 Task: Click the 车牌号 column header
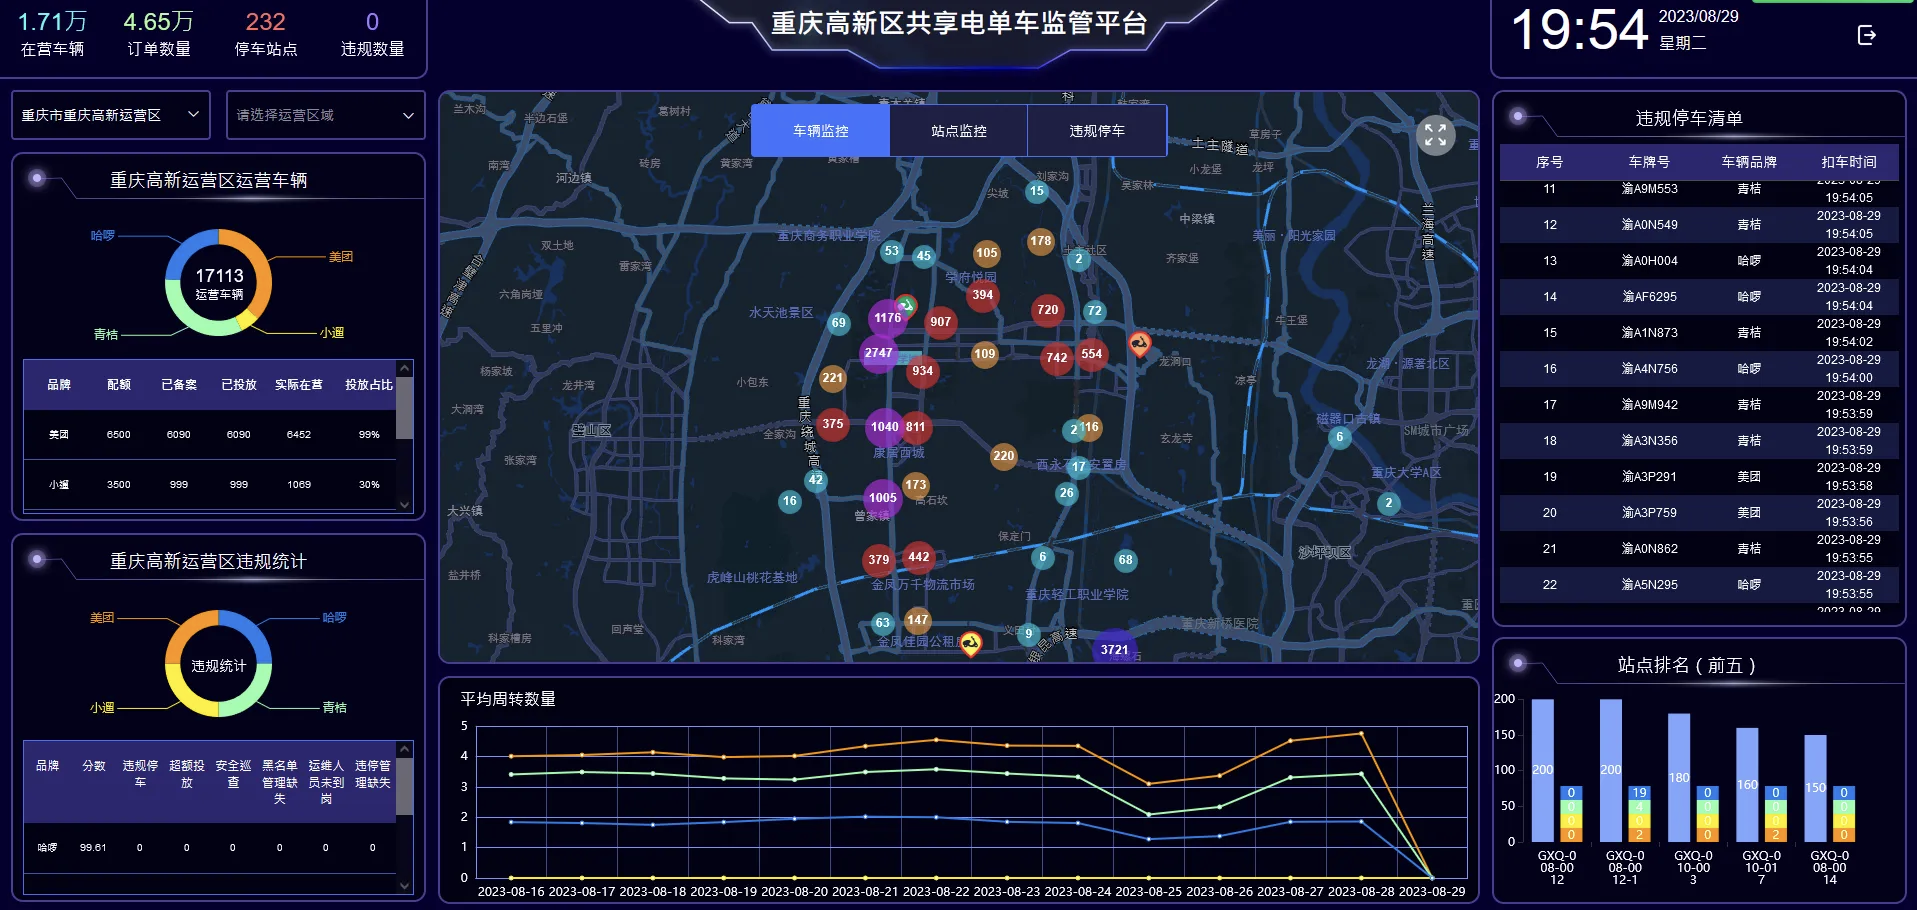pos(1649,162)
